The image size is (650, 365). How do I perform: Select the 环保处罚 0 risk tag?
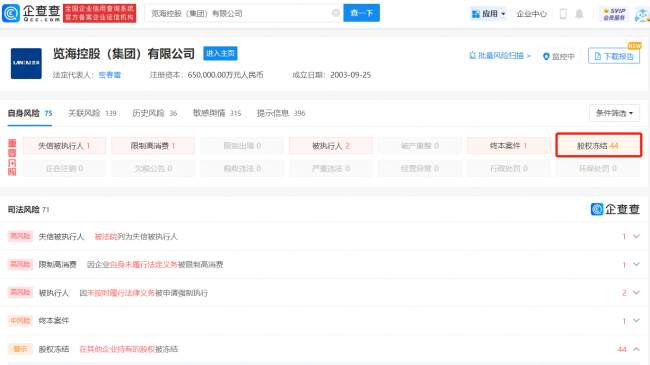point(598,168)
